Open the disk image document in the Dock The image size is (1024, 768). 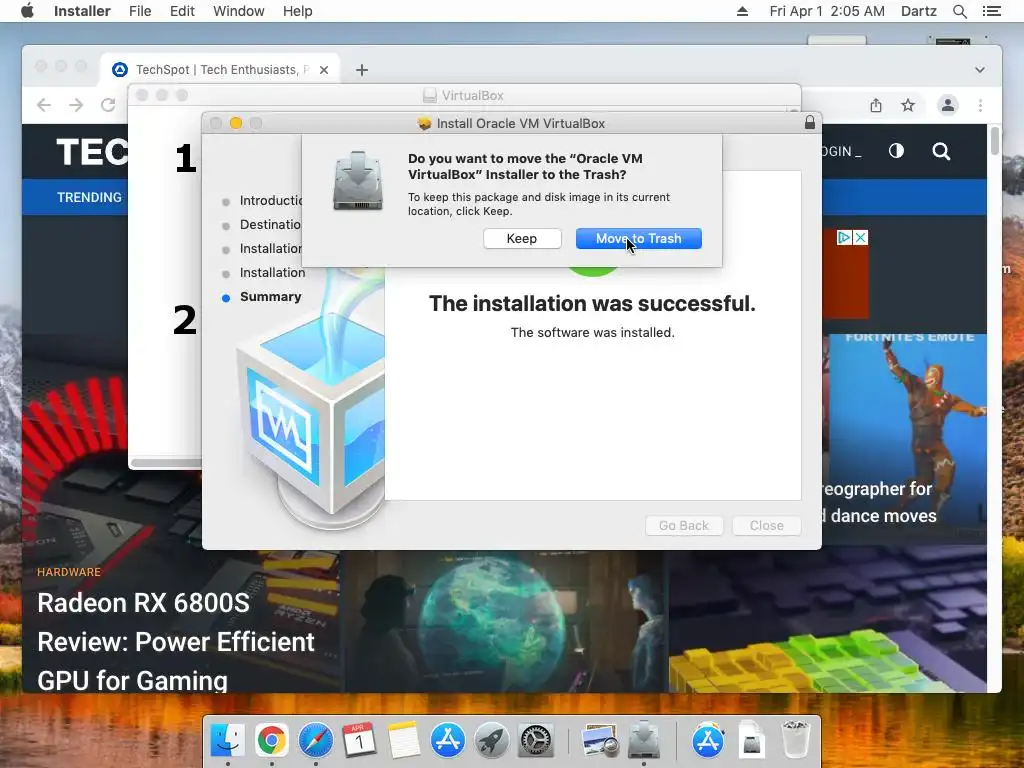(752, 741)
